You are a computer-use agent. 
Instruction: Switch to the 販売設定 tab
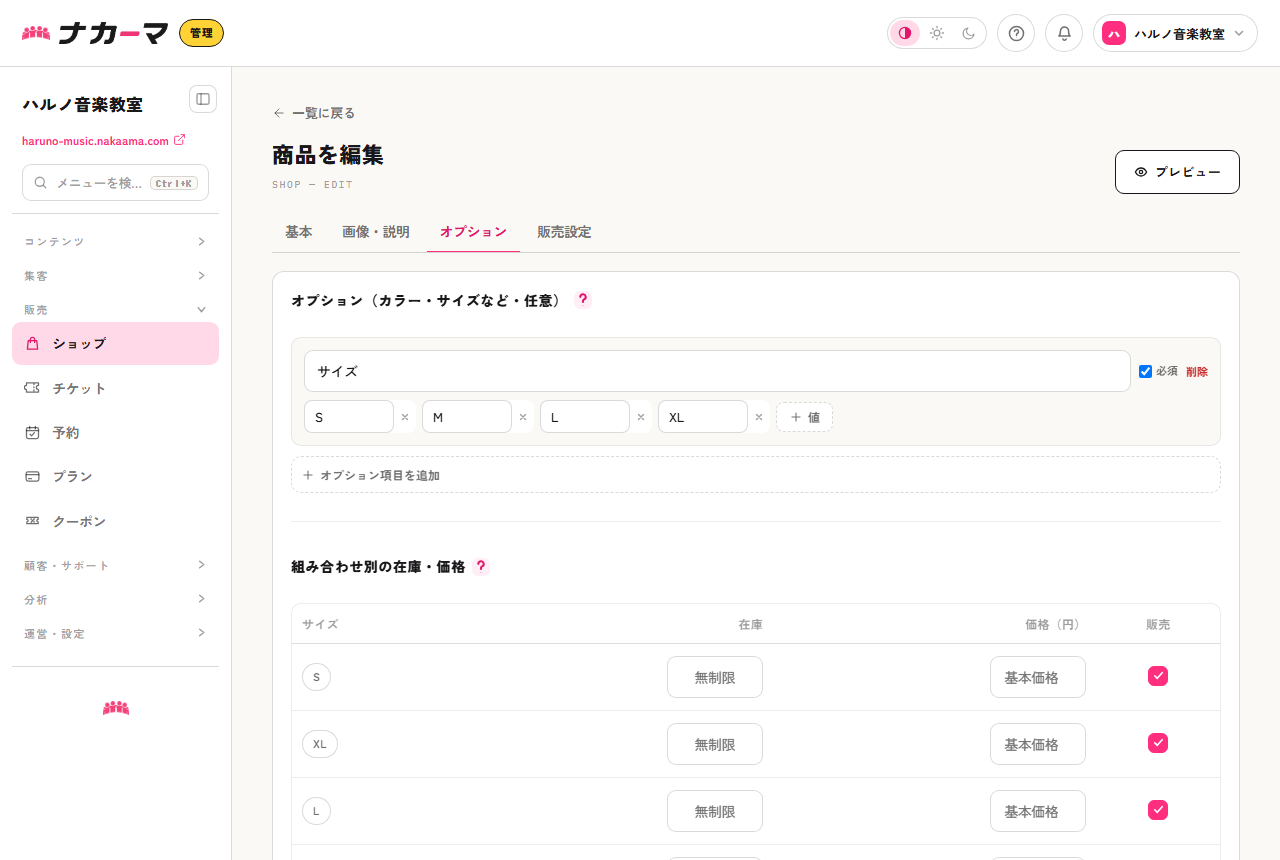point(564,232)
